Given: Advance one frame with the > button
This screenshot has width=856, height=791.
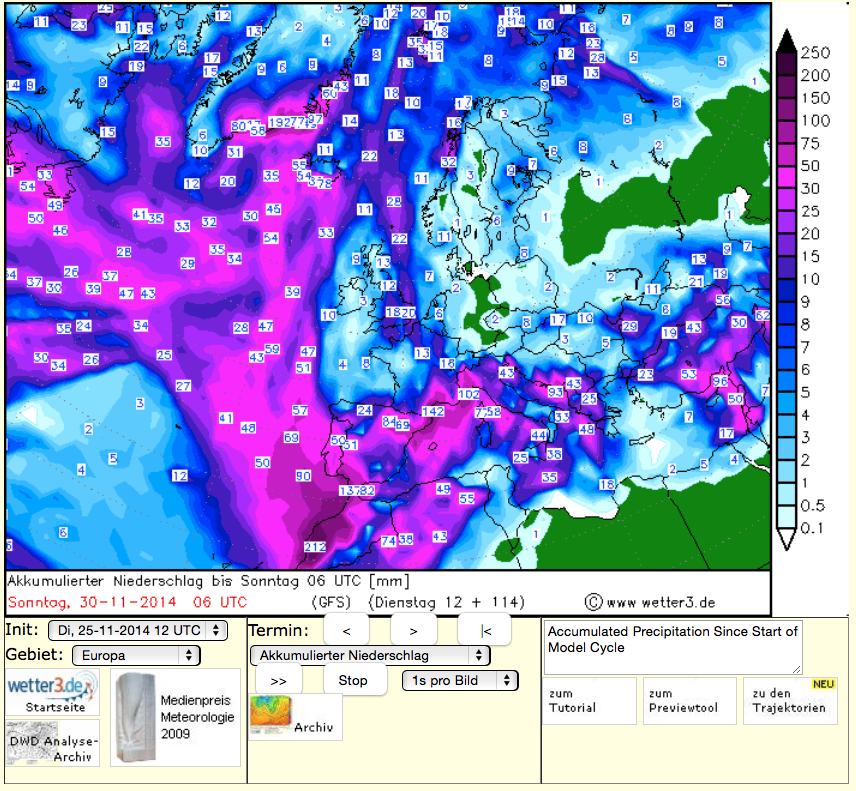Looking at the screenshot, I should pos(413,631).
